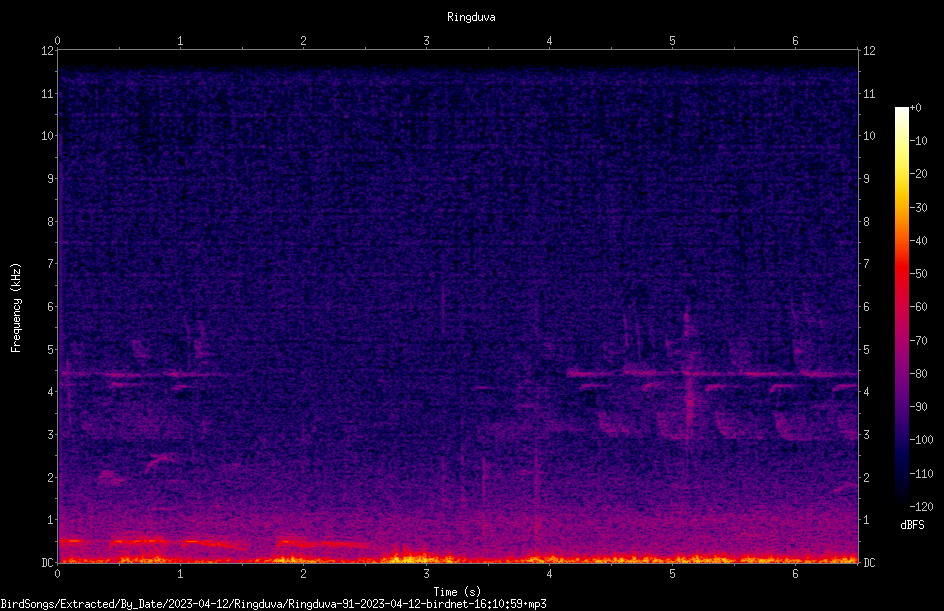Click the 10 kHz right axis label
Image resolution: width=944 pixels, height=611 pixels.
[x=869, y=135]
